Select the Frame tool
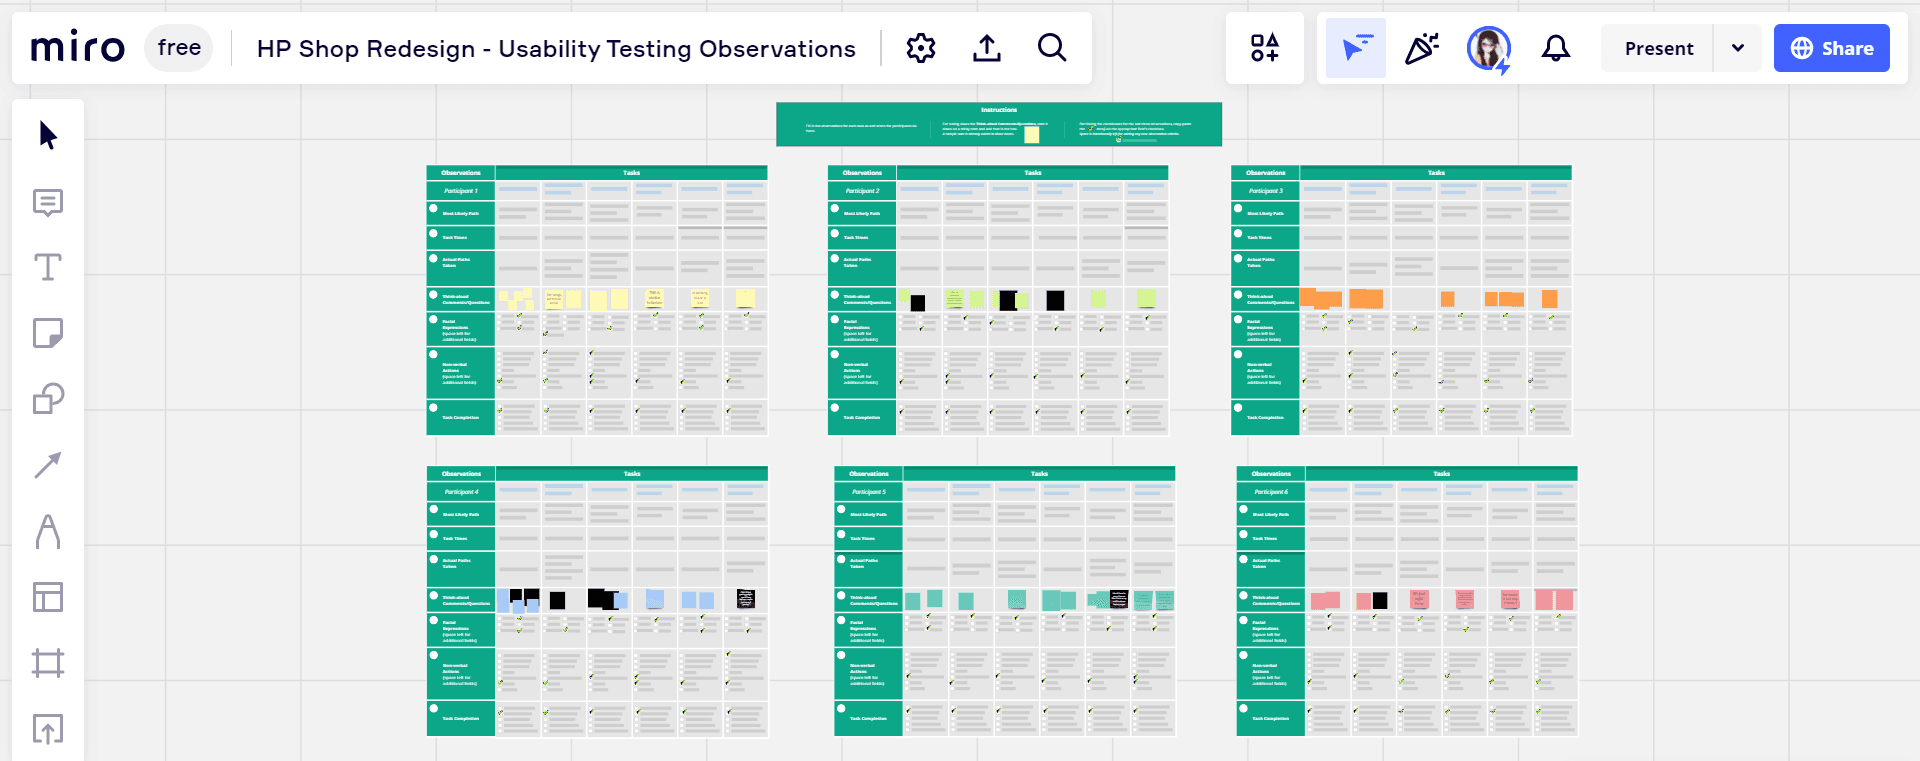1920x761 pixels. [48, 663]
